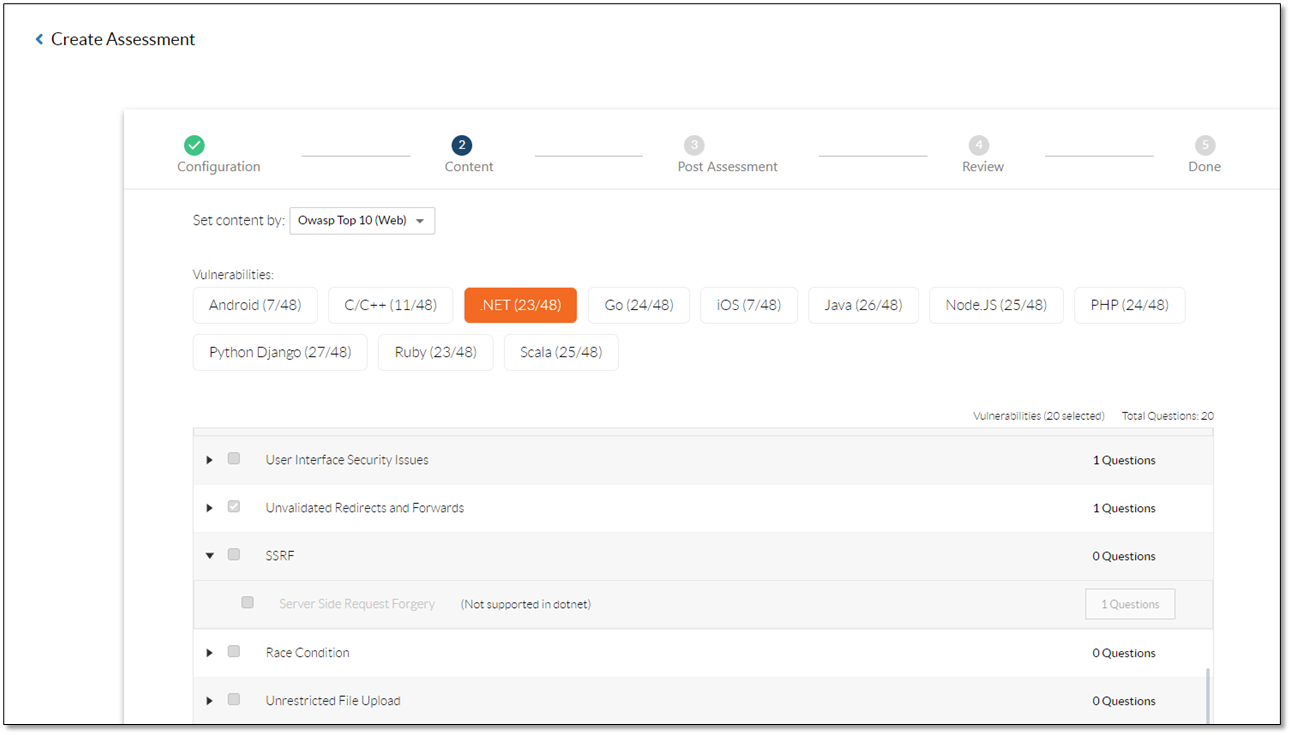1291x735 pixels.
Task: Click 1 Questions count for User Interface Security Issues
Action: [1124, 460]
